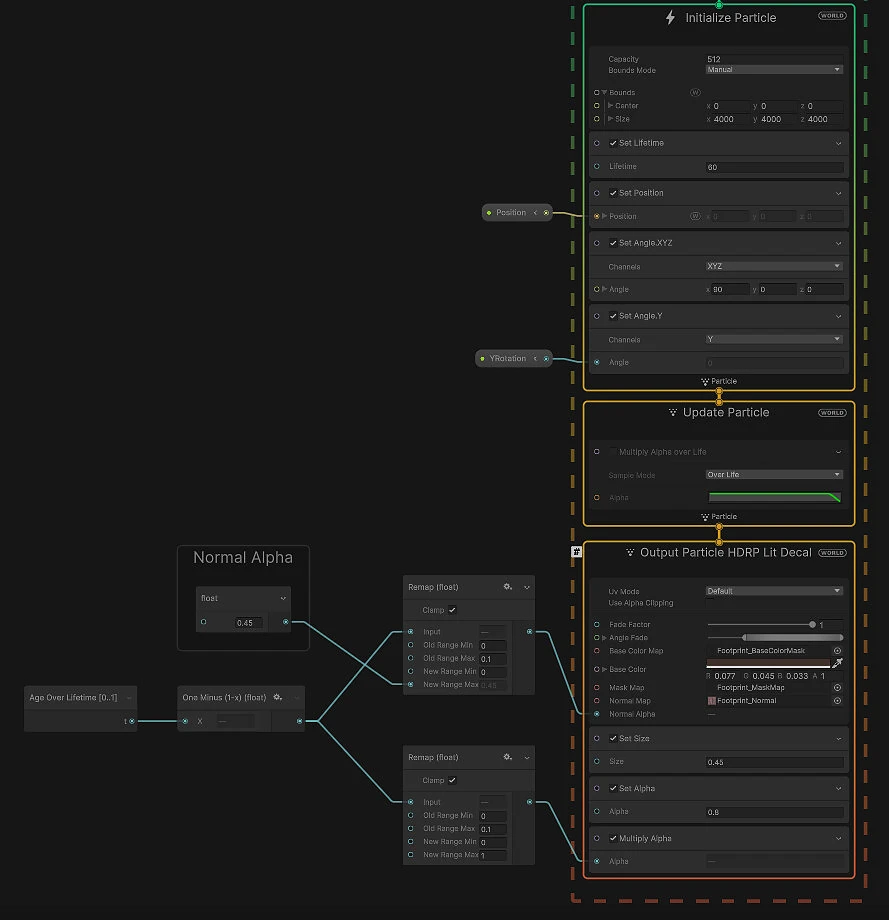Toggle the Set Alpha checkbox
Image resolution: width=889 pixels, height=920 pixels.
pos(613,789)
